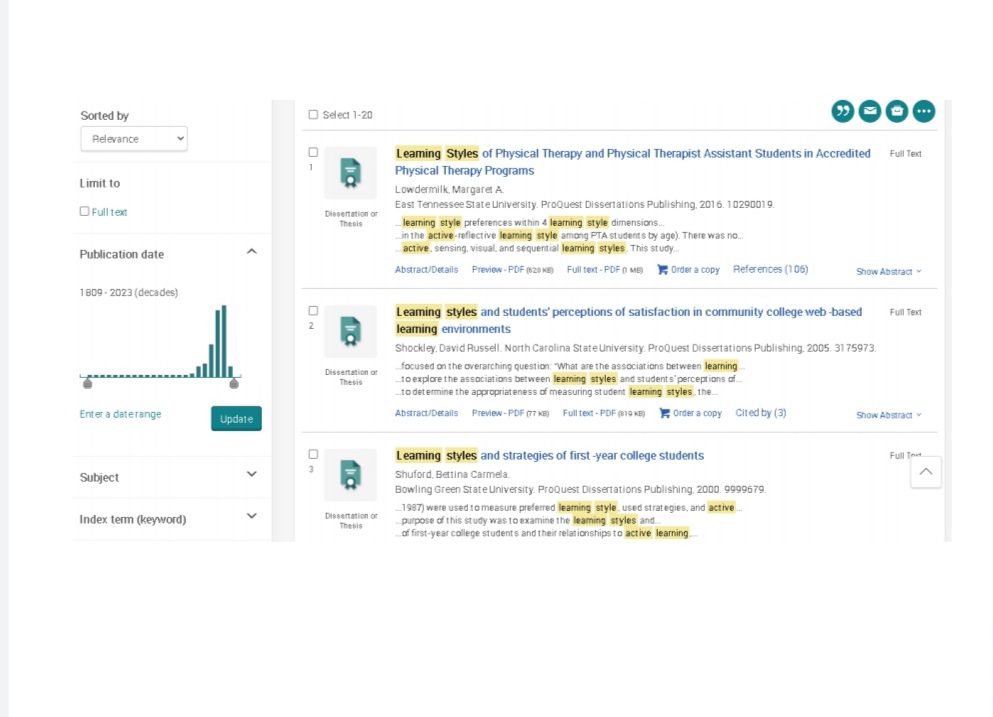Expand the Index term (keyword) filter
993x717 pixels.
[x=251, y=518]
